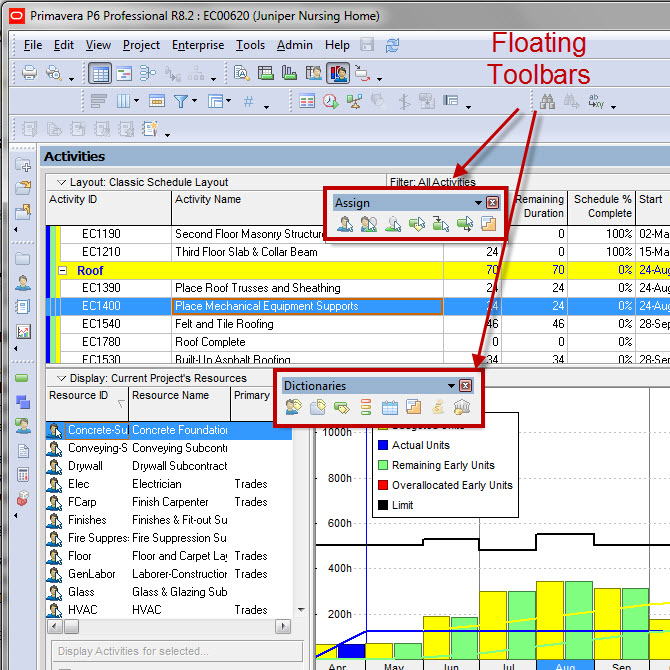This screenshot has height=670, width=670.
Task: Open the Edit menu
Action: click(x=64, y=45)
